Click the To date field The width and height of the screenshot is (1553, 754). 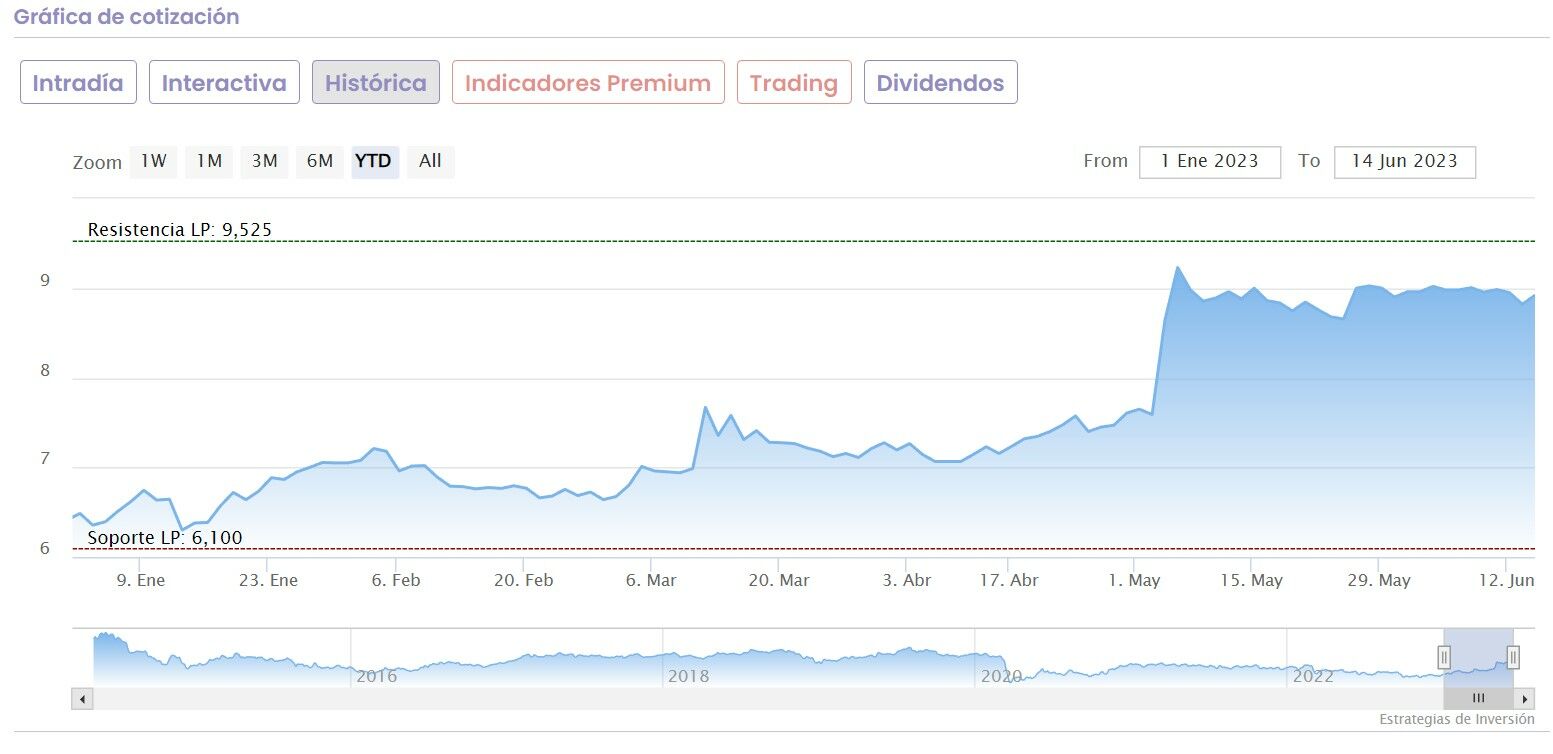[x=1404, y=162]
